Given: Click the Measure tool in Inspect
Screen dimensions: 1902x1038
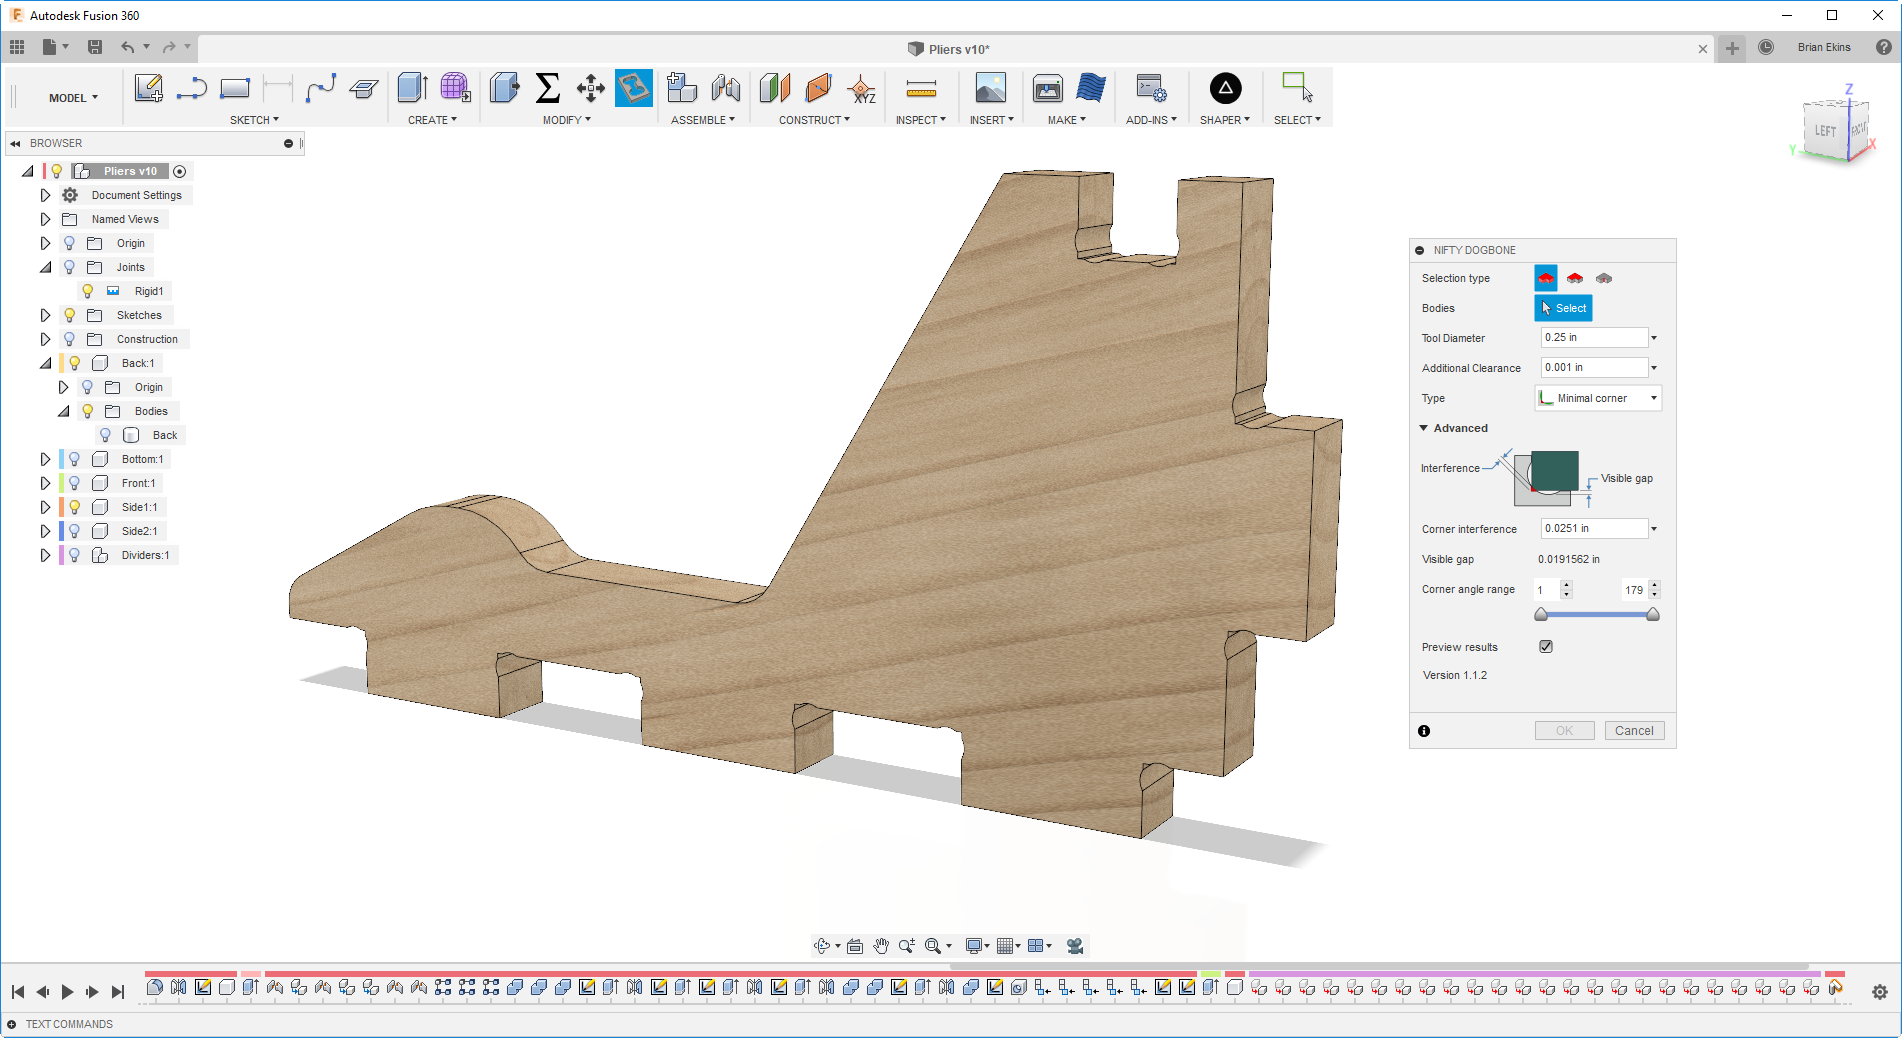Looking at the screenshot, I should 920,89.
